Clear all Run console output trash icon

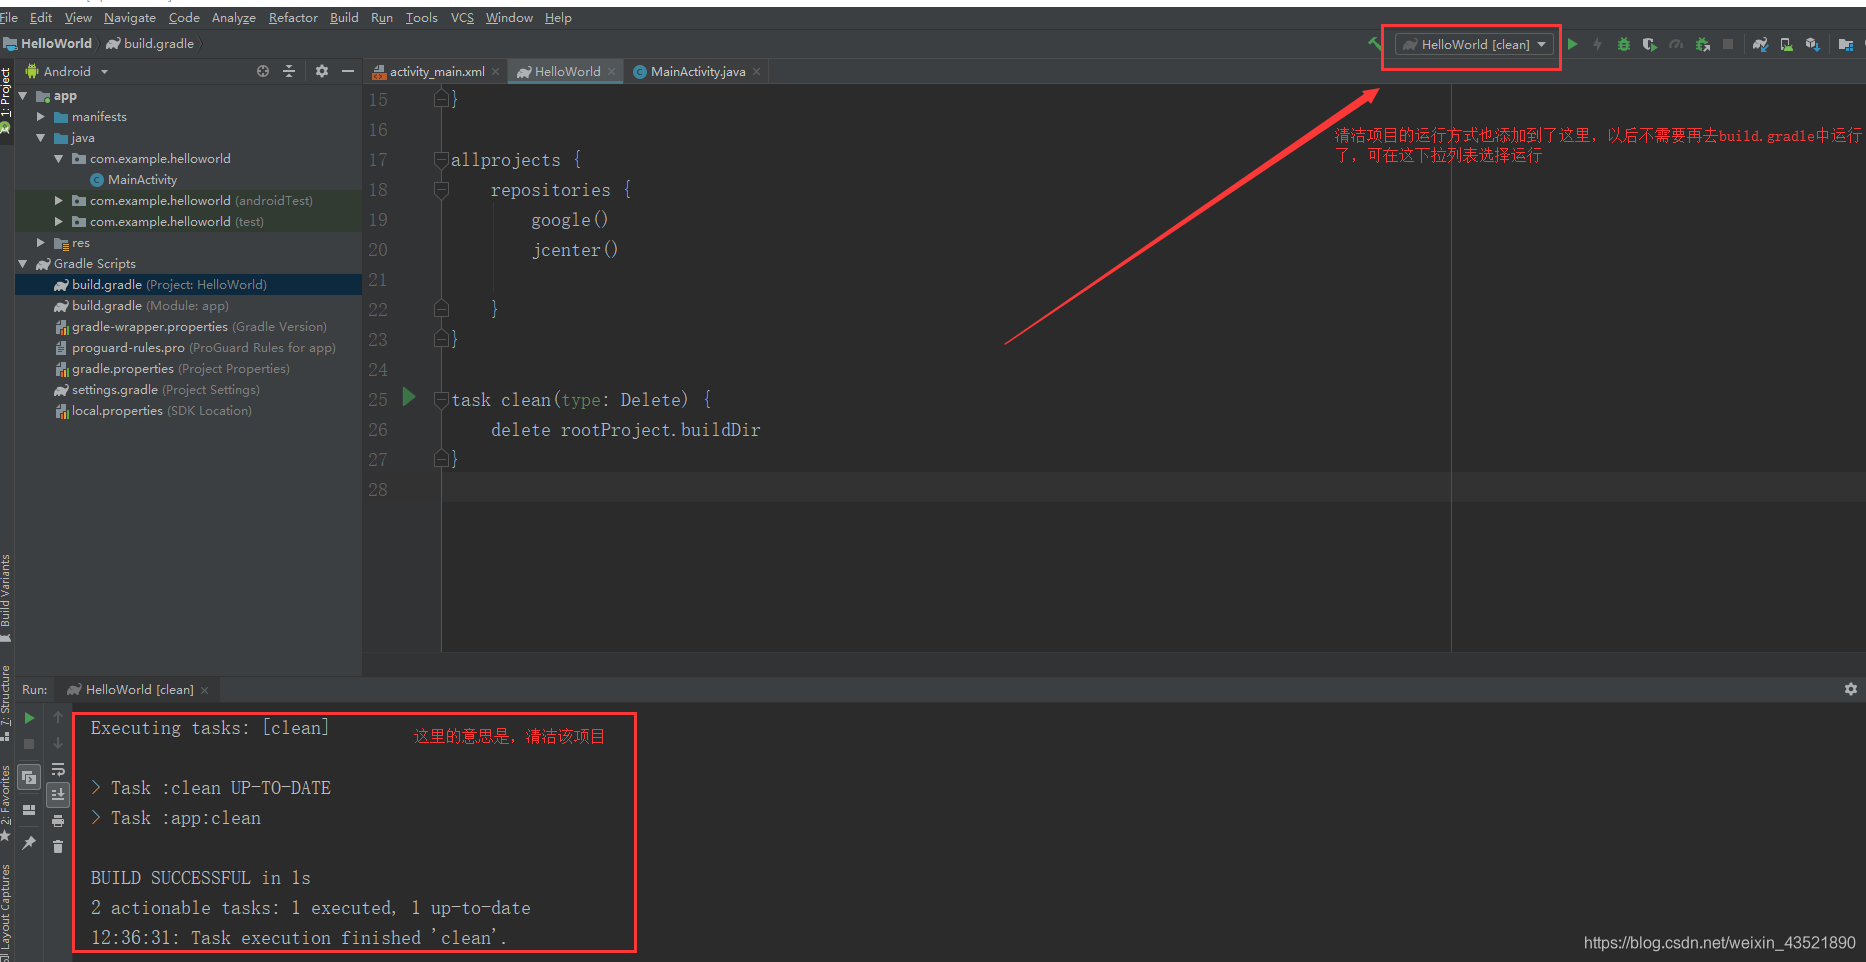coord(58,847)
